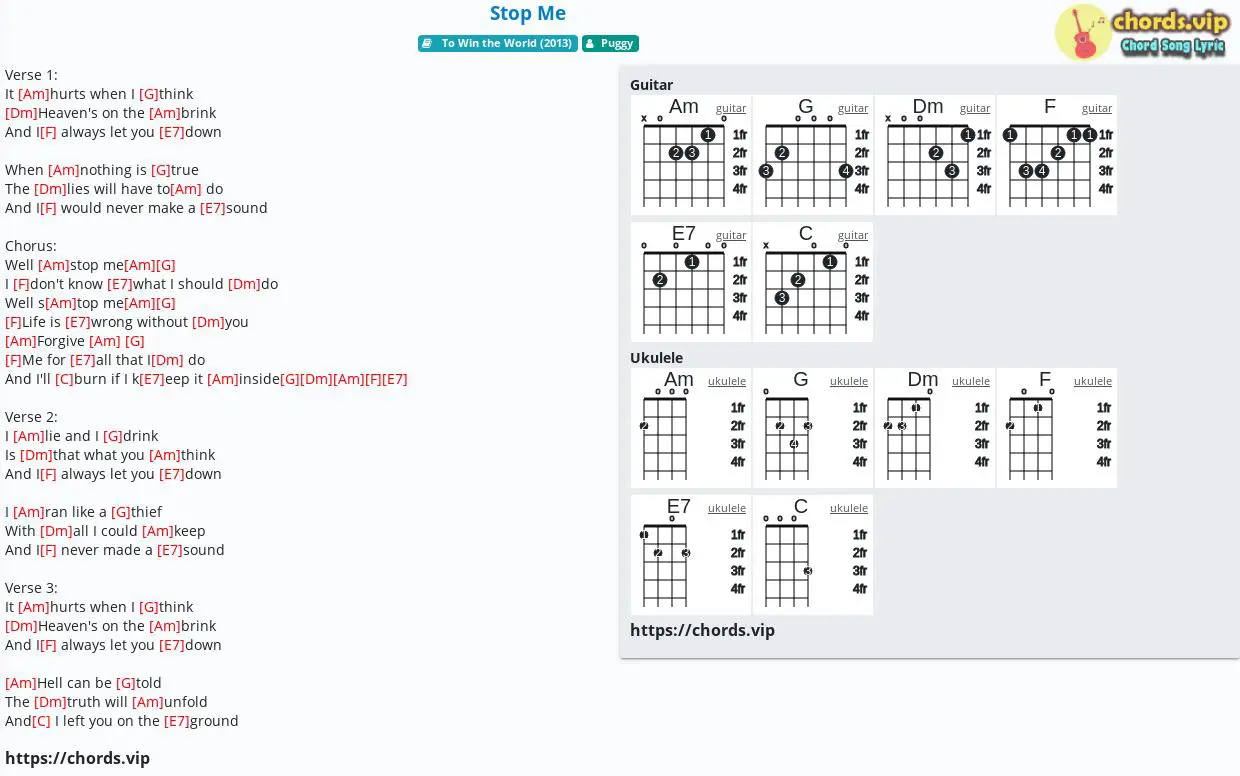Select the guitar Am chord diagram
The height and width of the screenshot is (776, 1240).
[x=691, y=155]
